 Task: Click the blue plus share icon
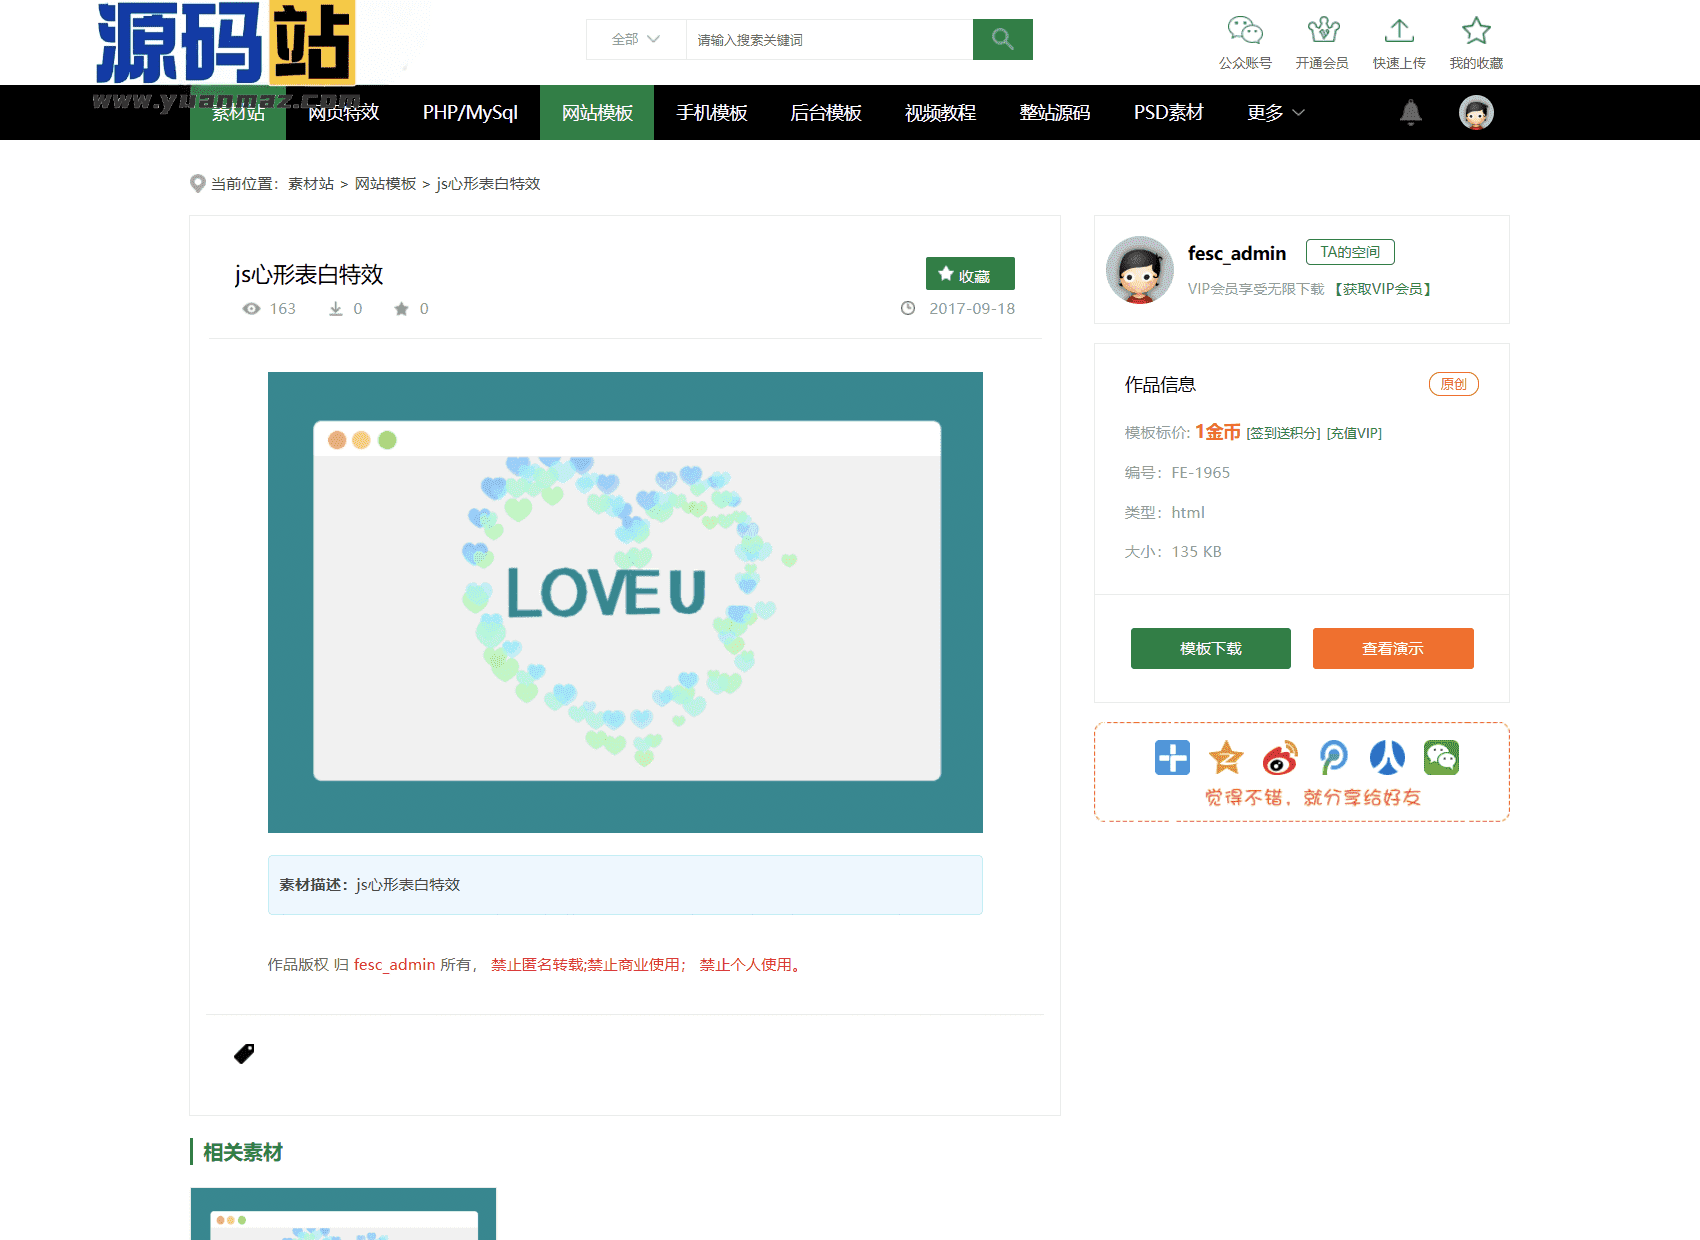1172,758
